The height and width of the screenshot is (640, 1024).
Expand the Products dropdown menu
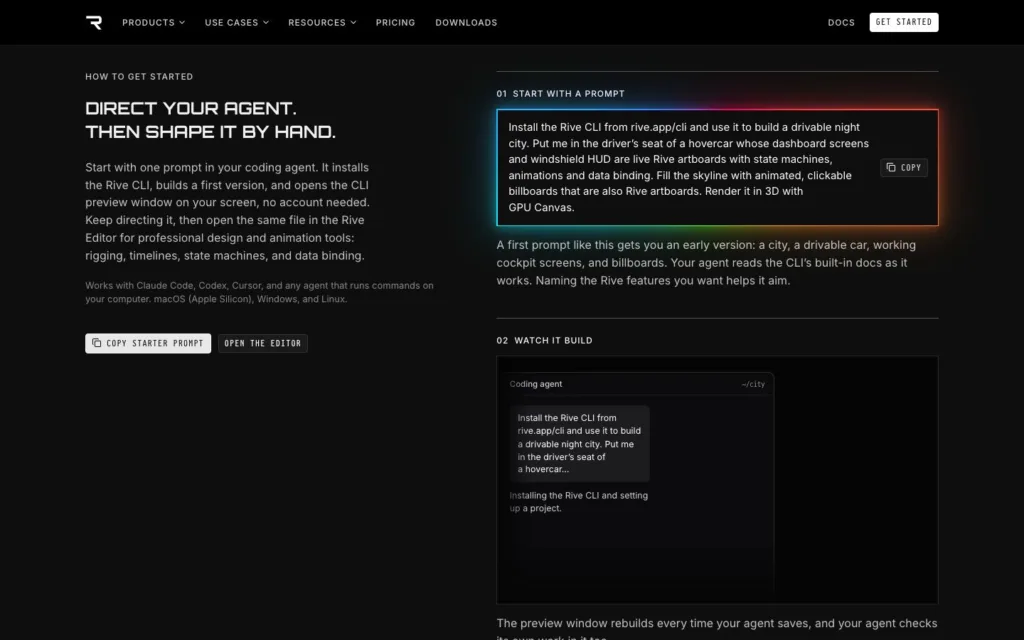pos(153,22)
